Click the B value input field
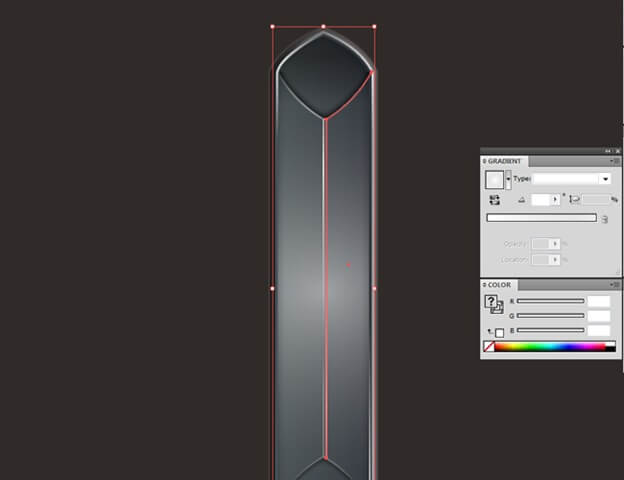The height and width of the screenshot is (480, 624). click(599, 331)
